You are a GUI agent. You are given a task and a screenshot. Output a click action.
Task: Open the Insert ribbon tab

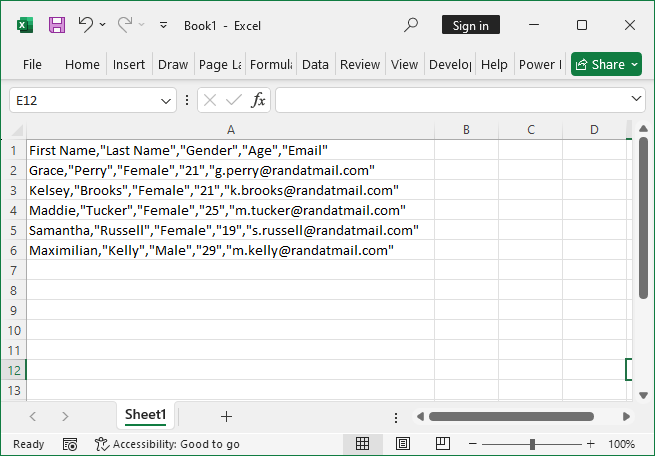tap(129, 64)
